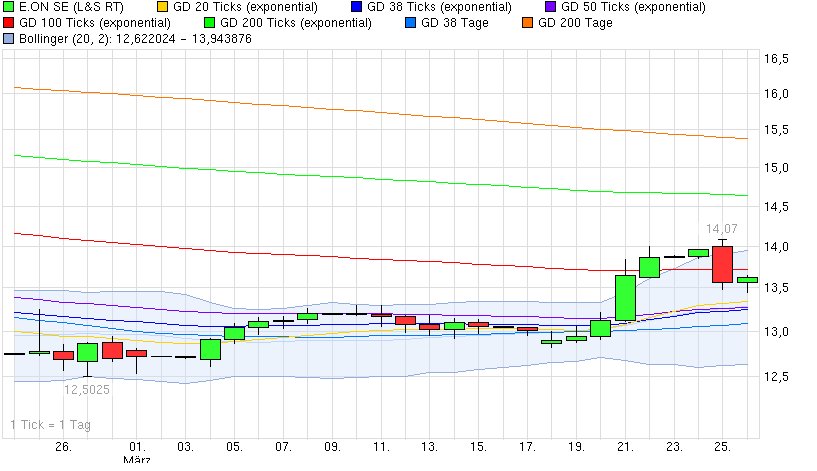The width and height of the screenshot is (817, 471).
Task: Select the GD 50 Ticks (exponential) label
Action: pos(633,7)
